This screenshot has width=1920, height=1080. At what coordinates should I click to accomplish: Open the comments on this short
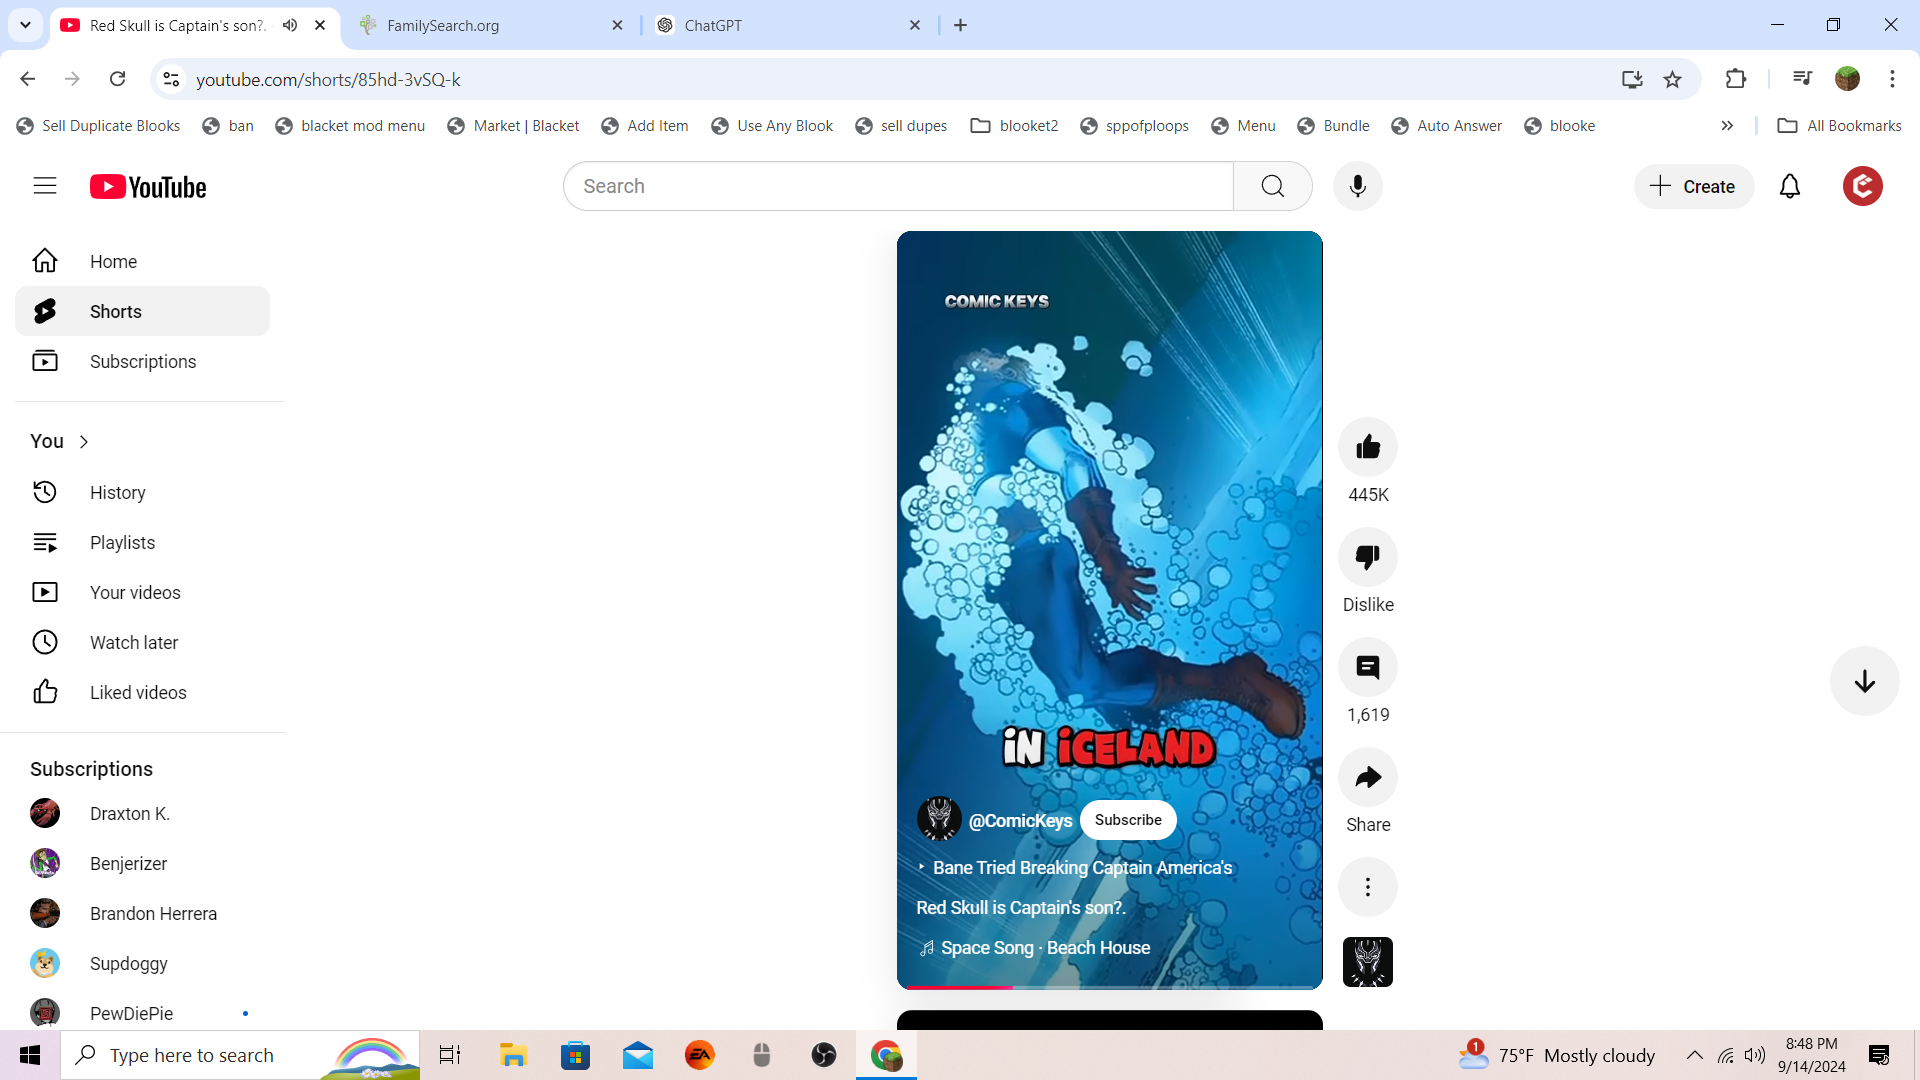point(1367,667)
